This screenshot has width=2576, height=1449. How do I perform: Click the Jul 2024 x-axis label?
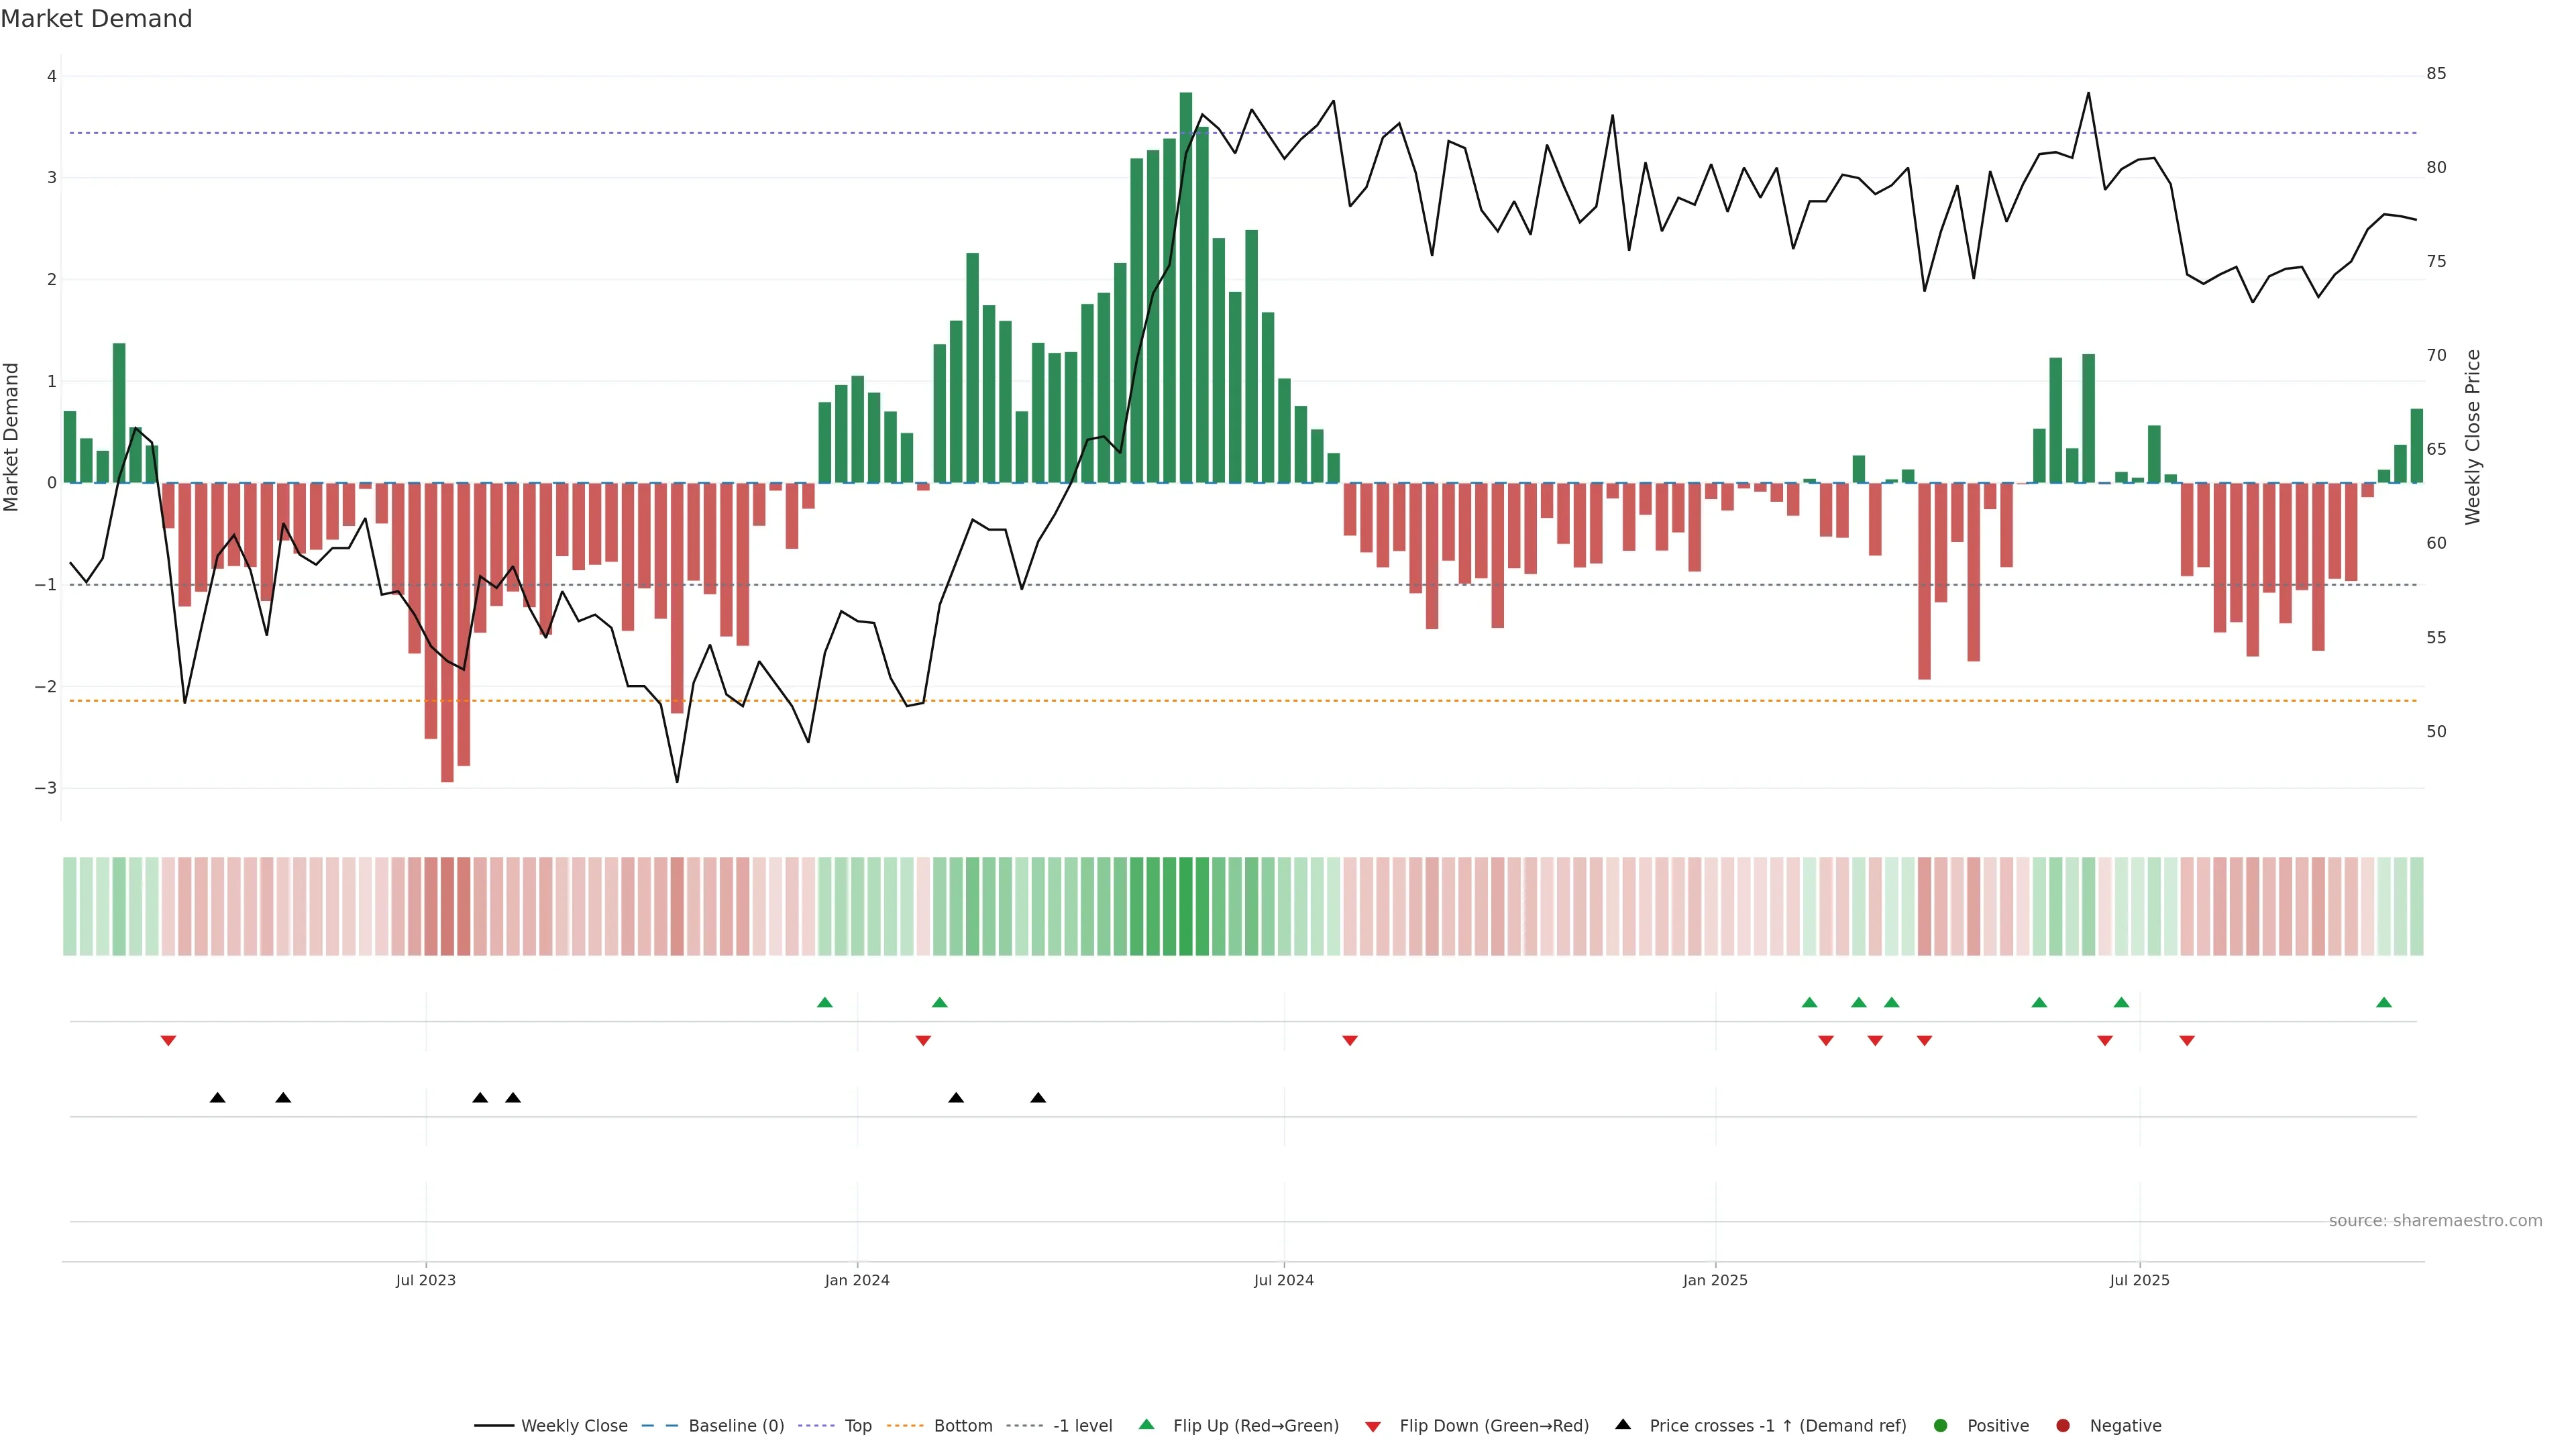(1283, 1280)
